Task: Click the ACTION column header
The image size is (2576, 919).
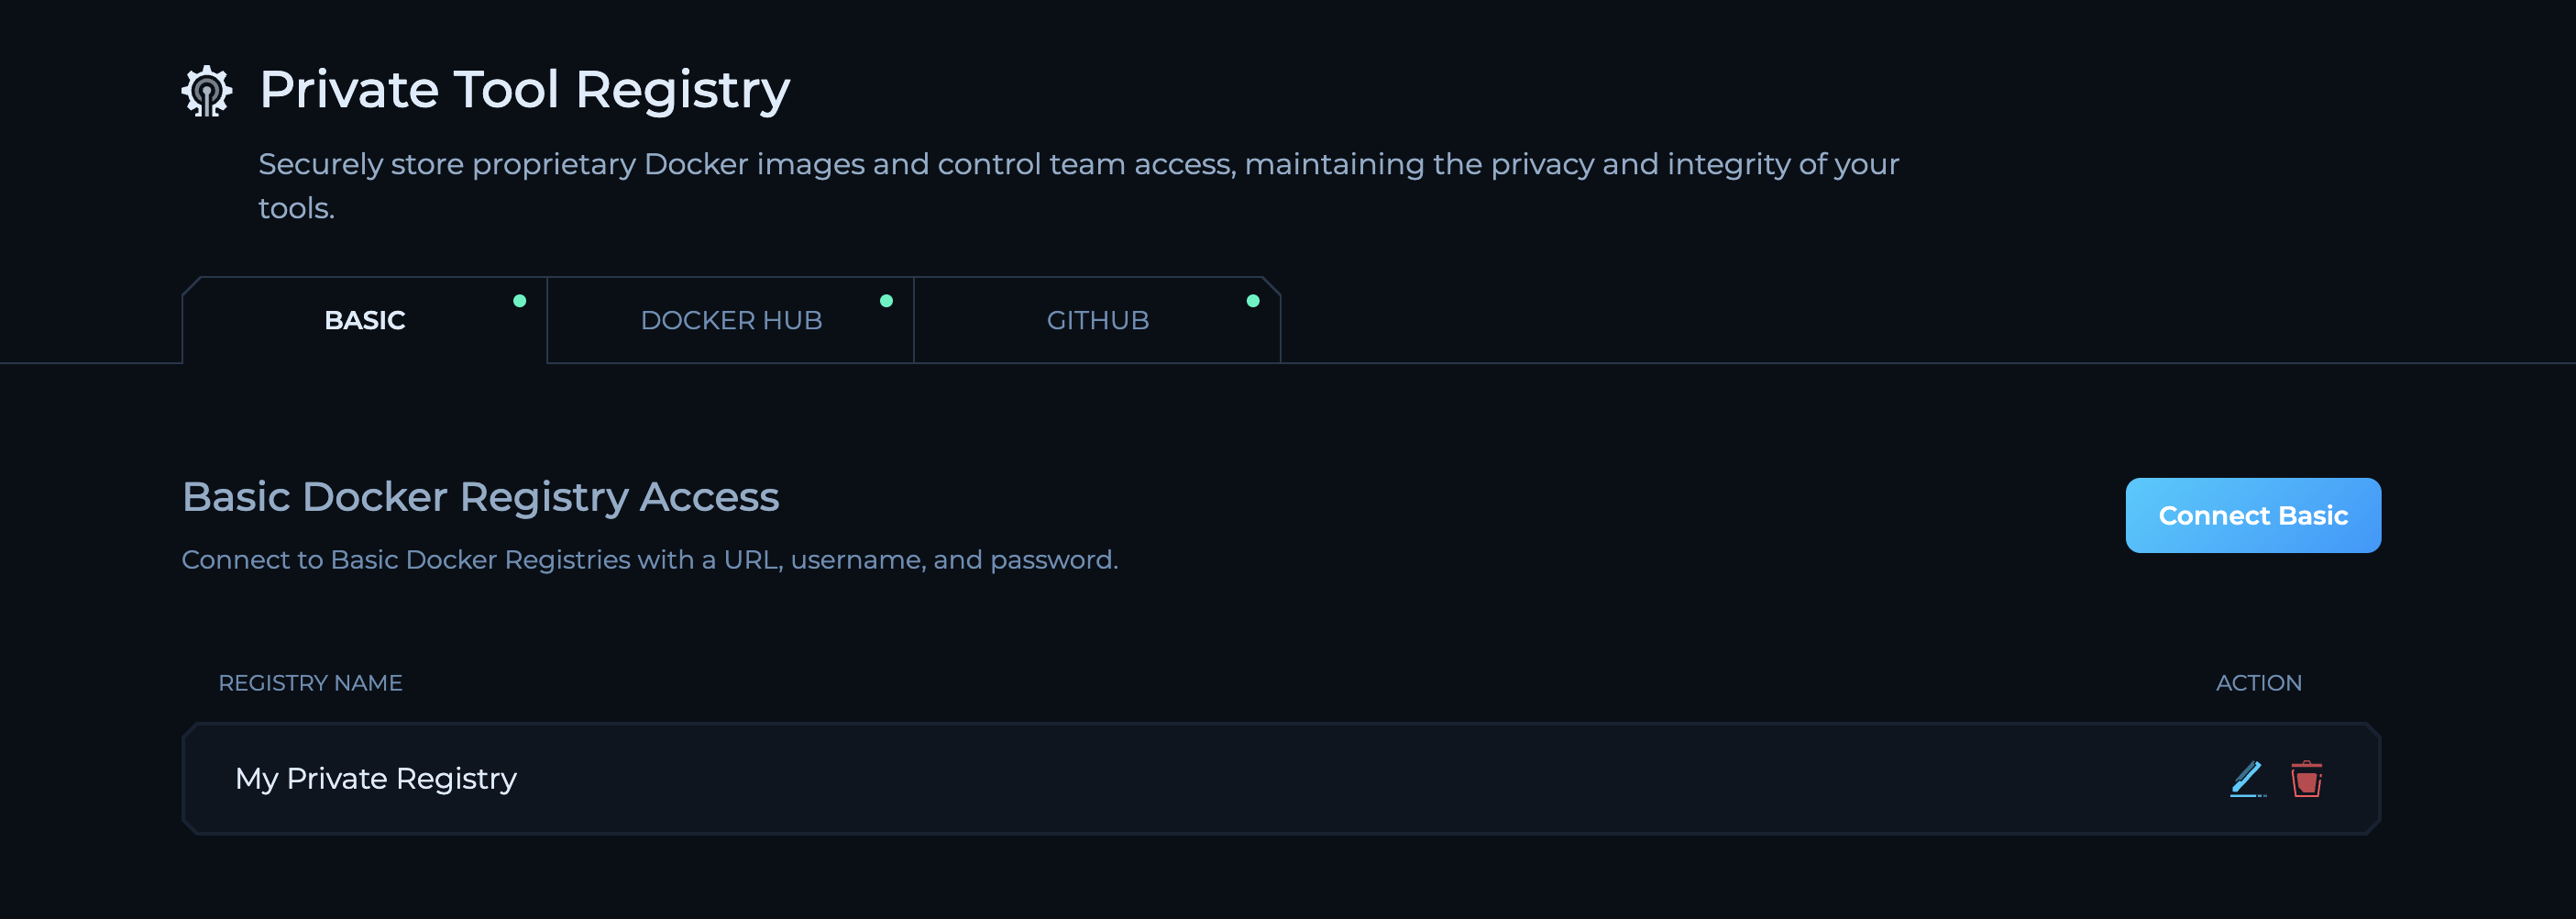Action: click(x=2259, y=683)
